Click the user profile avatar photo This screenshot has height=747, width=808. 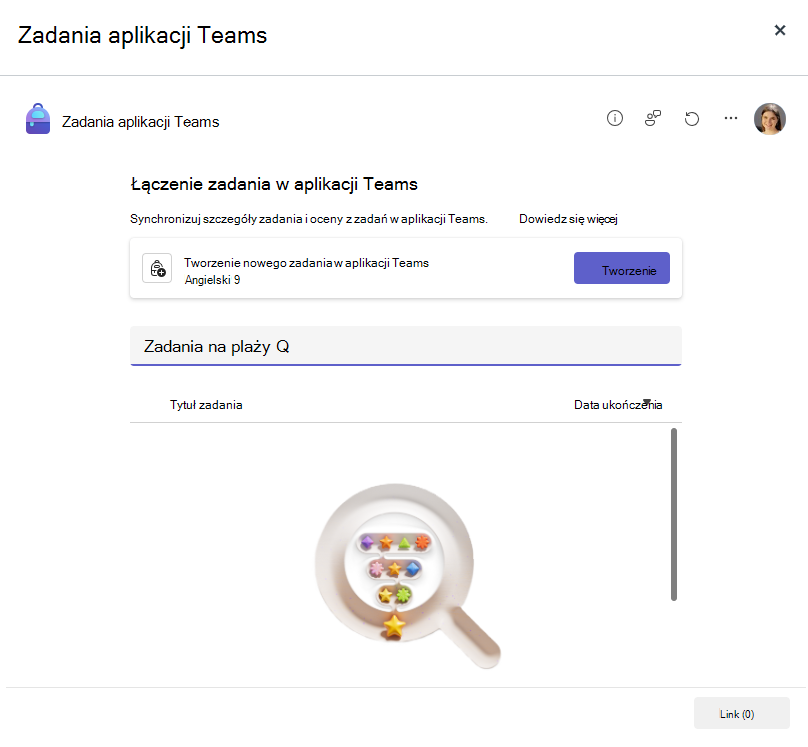769,118
